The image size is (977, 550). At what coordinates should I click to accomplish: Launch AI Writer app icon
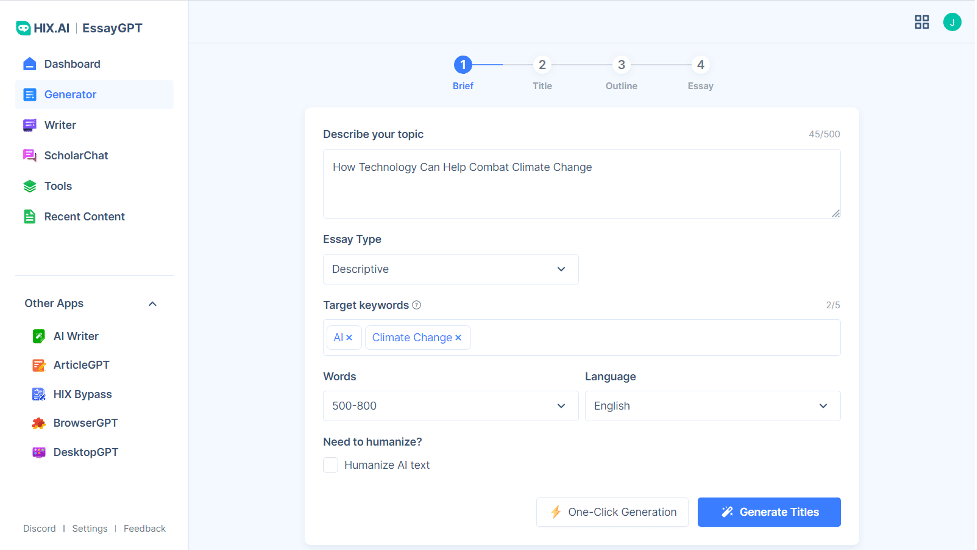tap(39, 336)
